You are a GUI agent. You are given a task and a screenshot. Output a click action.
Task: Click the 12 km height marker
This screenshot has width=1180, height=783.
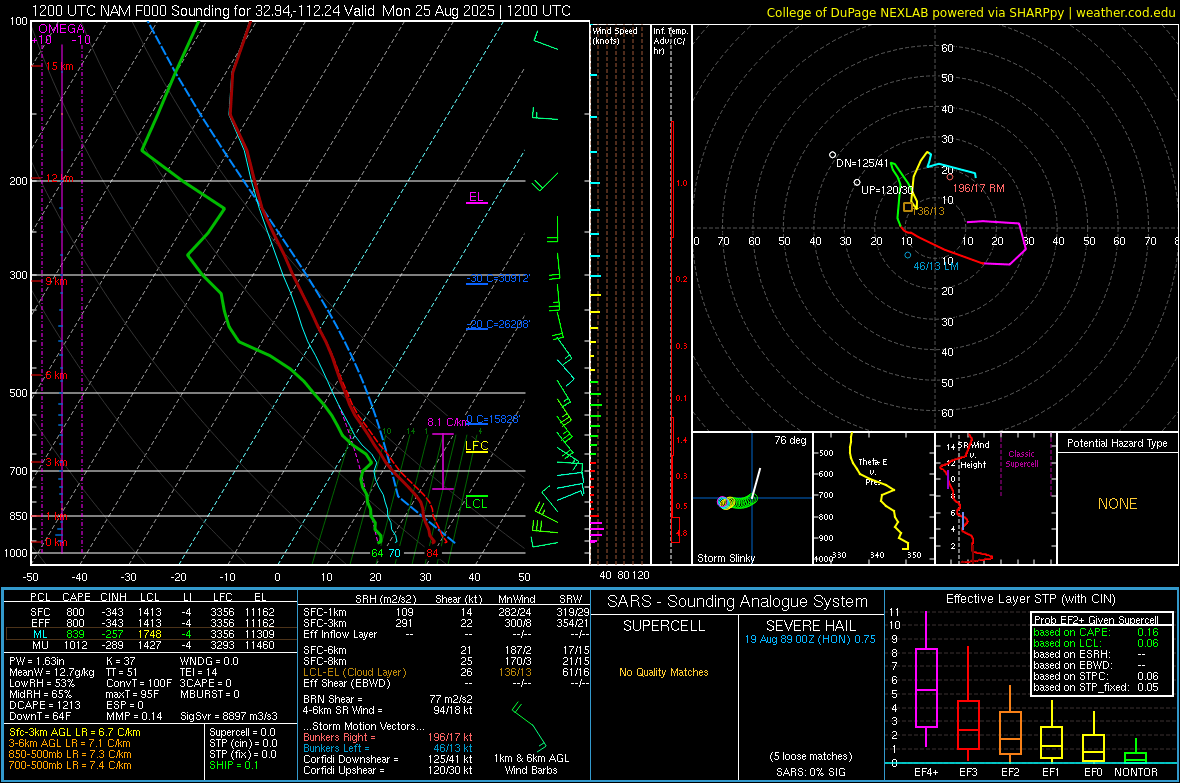pyautogui.click(x=59, y=178)
